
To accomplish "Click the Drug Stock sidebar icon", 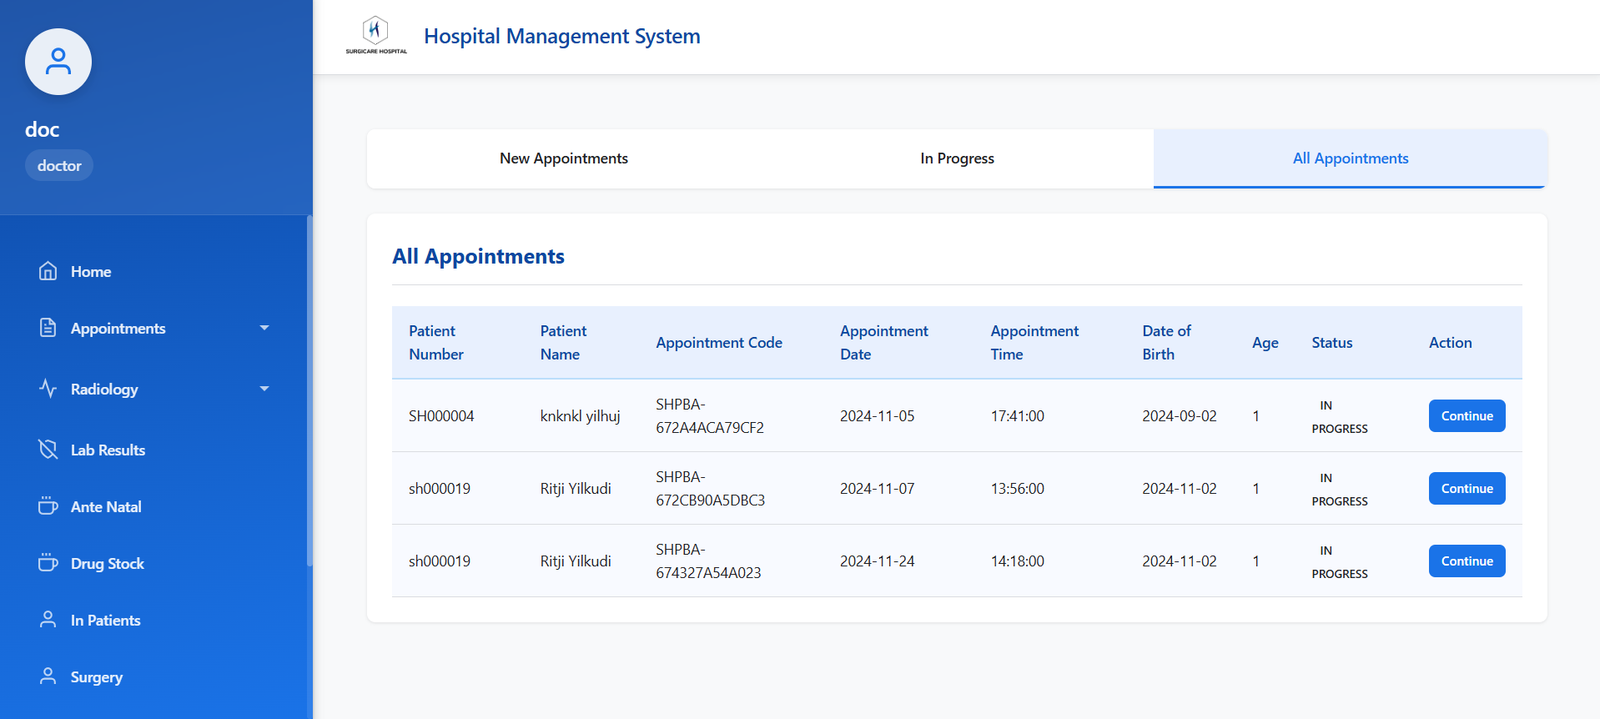I will coord(48,563).
